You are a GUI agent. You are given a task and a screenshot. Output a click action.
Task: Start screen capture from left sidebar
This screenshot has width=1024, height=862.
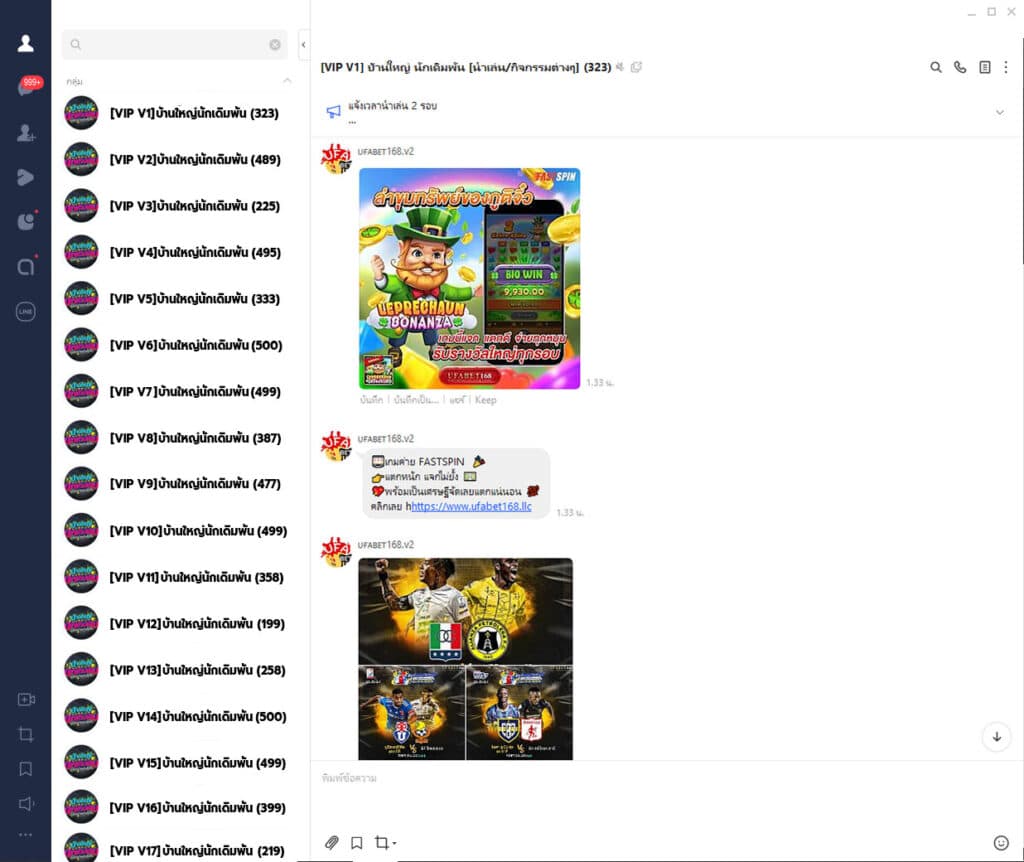[26, 734]
